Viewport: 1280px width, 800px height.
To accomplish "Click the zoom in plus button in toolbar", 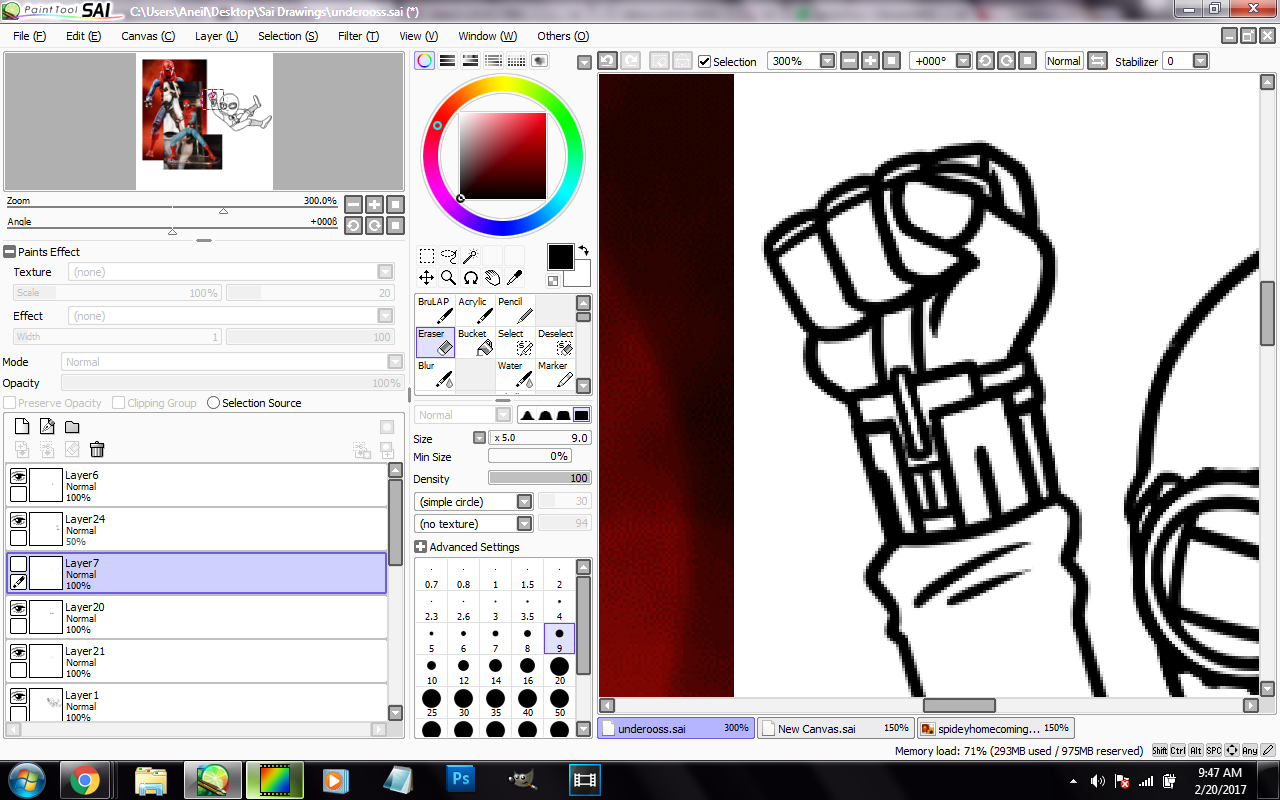I will 870,61.
